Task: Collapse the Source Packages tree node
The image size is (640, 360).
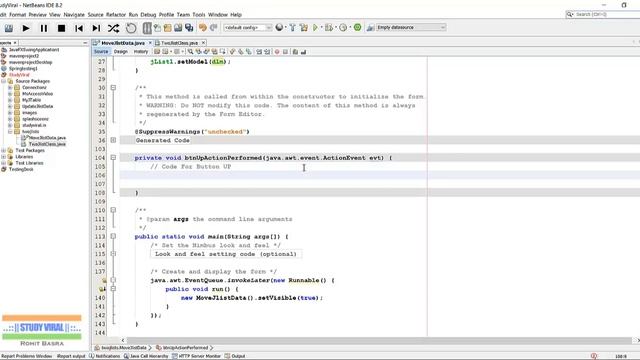Action: coord(4,81)
